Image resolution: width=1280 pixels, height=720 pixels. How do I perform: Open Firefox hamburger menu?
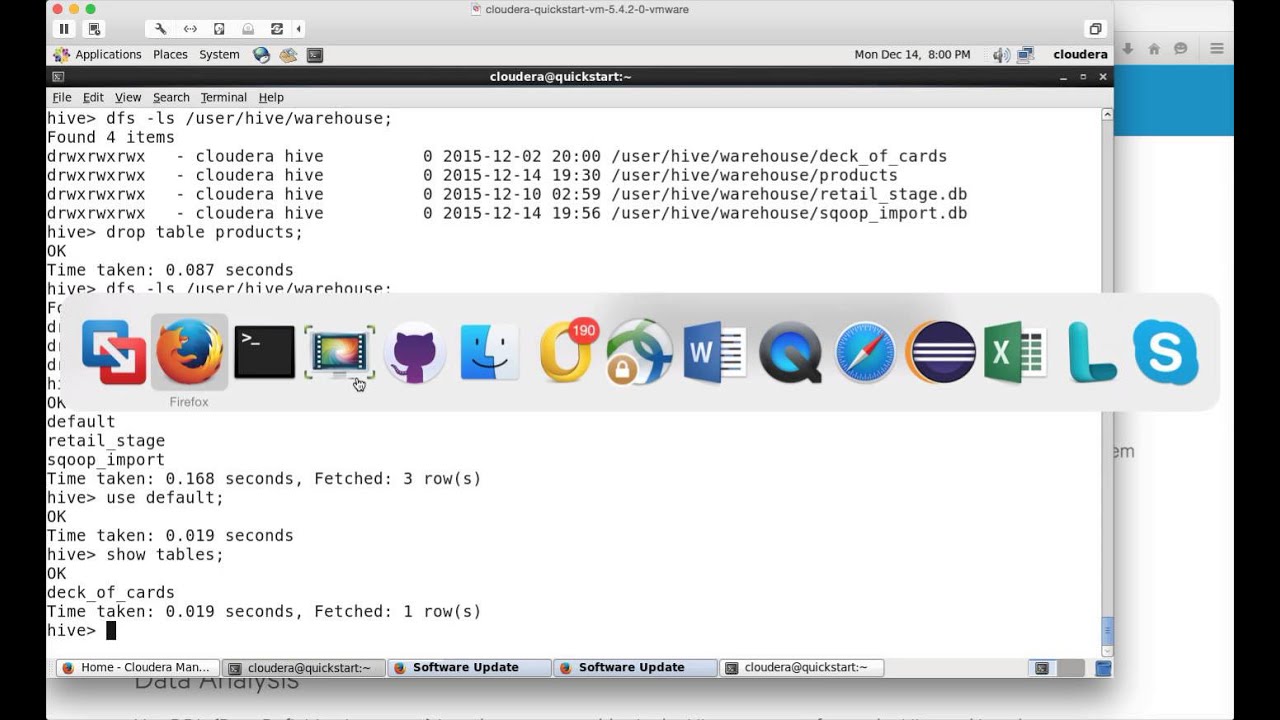pyautogui.click(x=1217, y=48)
